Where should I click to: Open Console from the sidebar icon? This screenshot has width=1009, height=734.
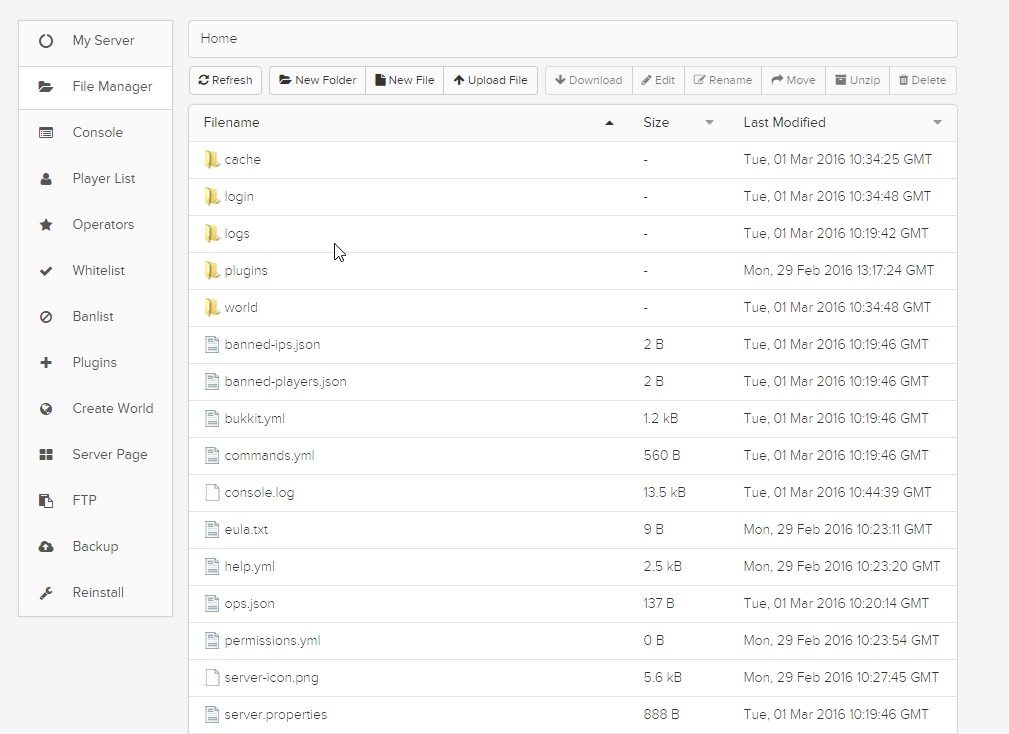click(x=46, y=133)
